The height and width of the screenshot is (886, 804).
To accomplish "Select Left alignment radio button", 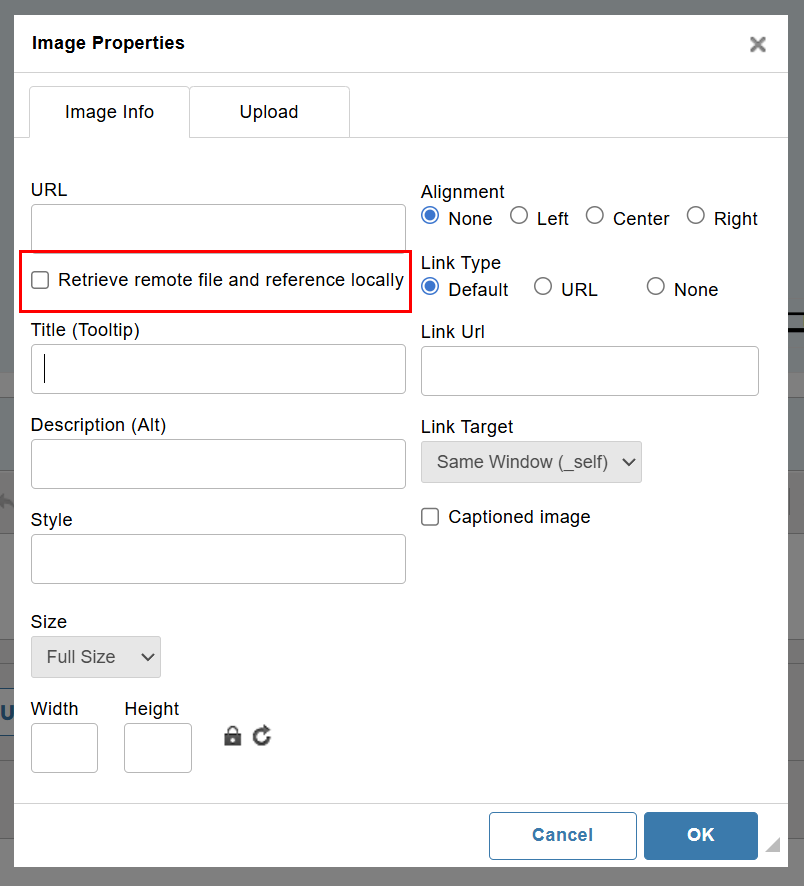I will [519, 215].
